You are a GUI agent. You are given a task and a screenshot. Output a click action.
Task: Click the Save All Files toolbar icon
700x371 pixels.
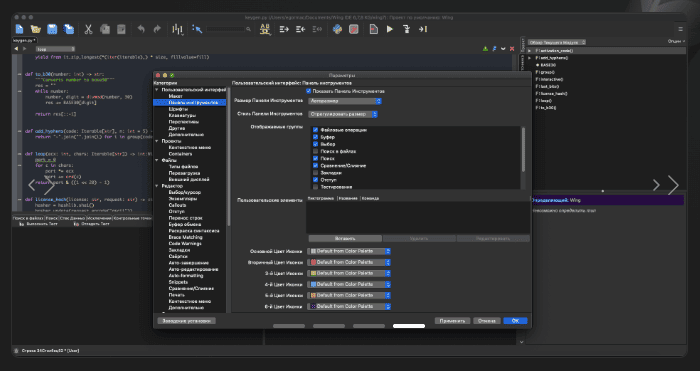[69, 29]
